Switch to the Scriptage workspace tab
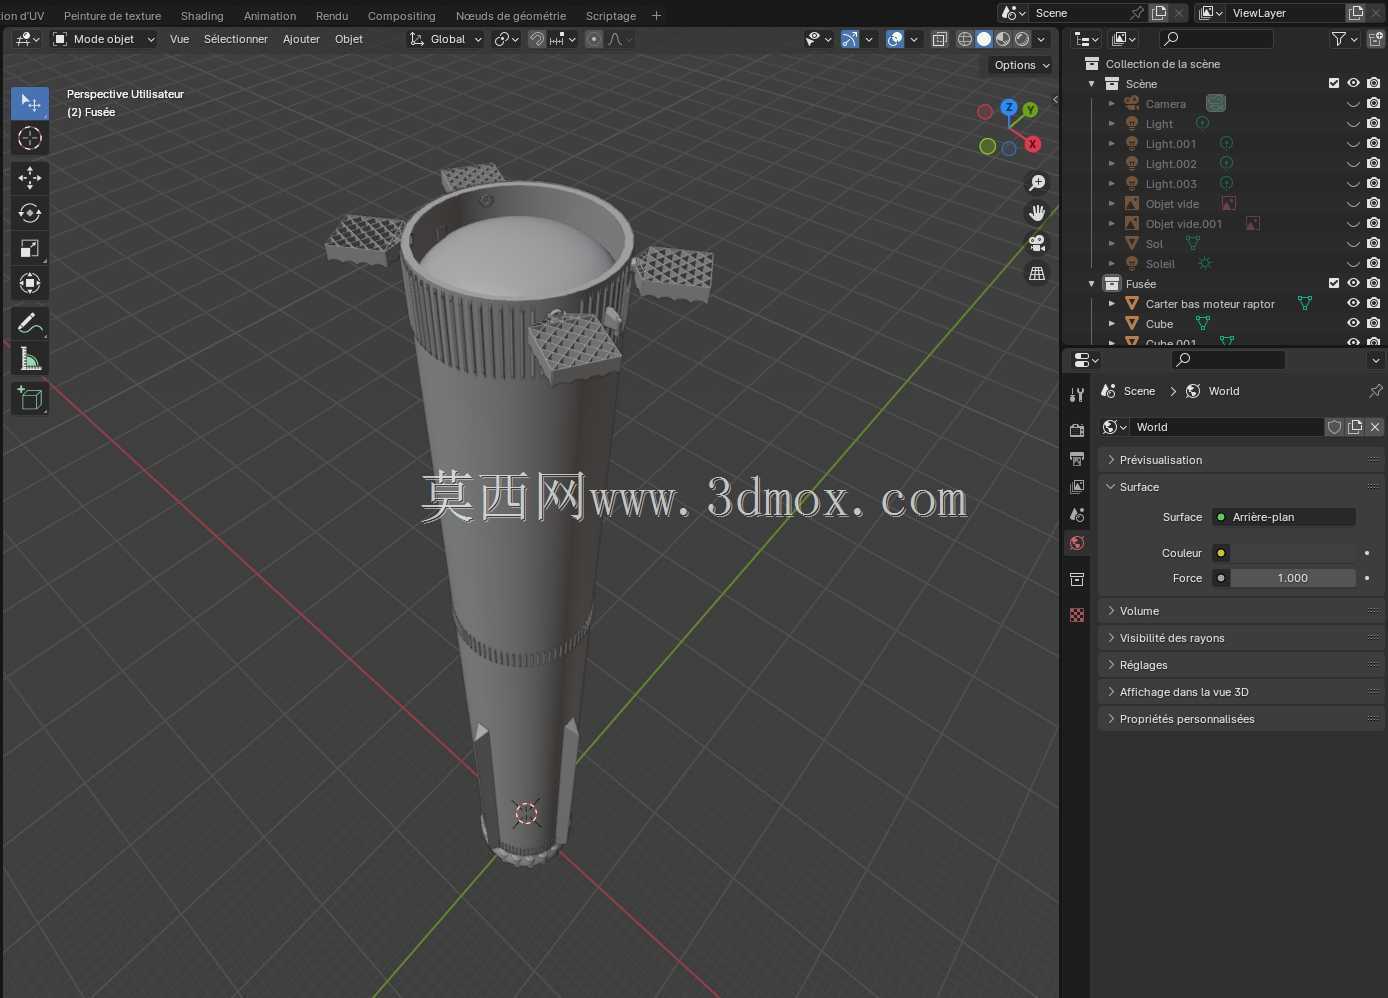 tap(611, 16)
